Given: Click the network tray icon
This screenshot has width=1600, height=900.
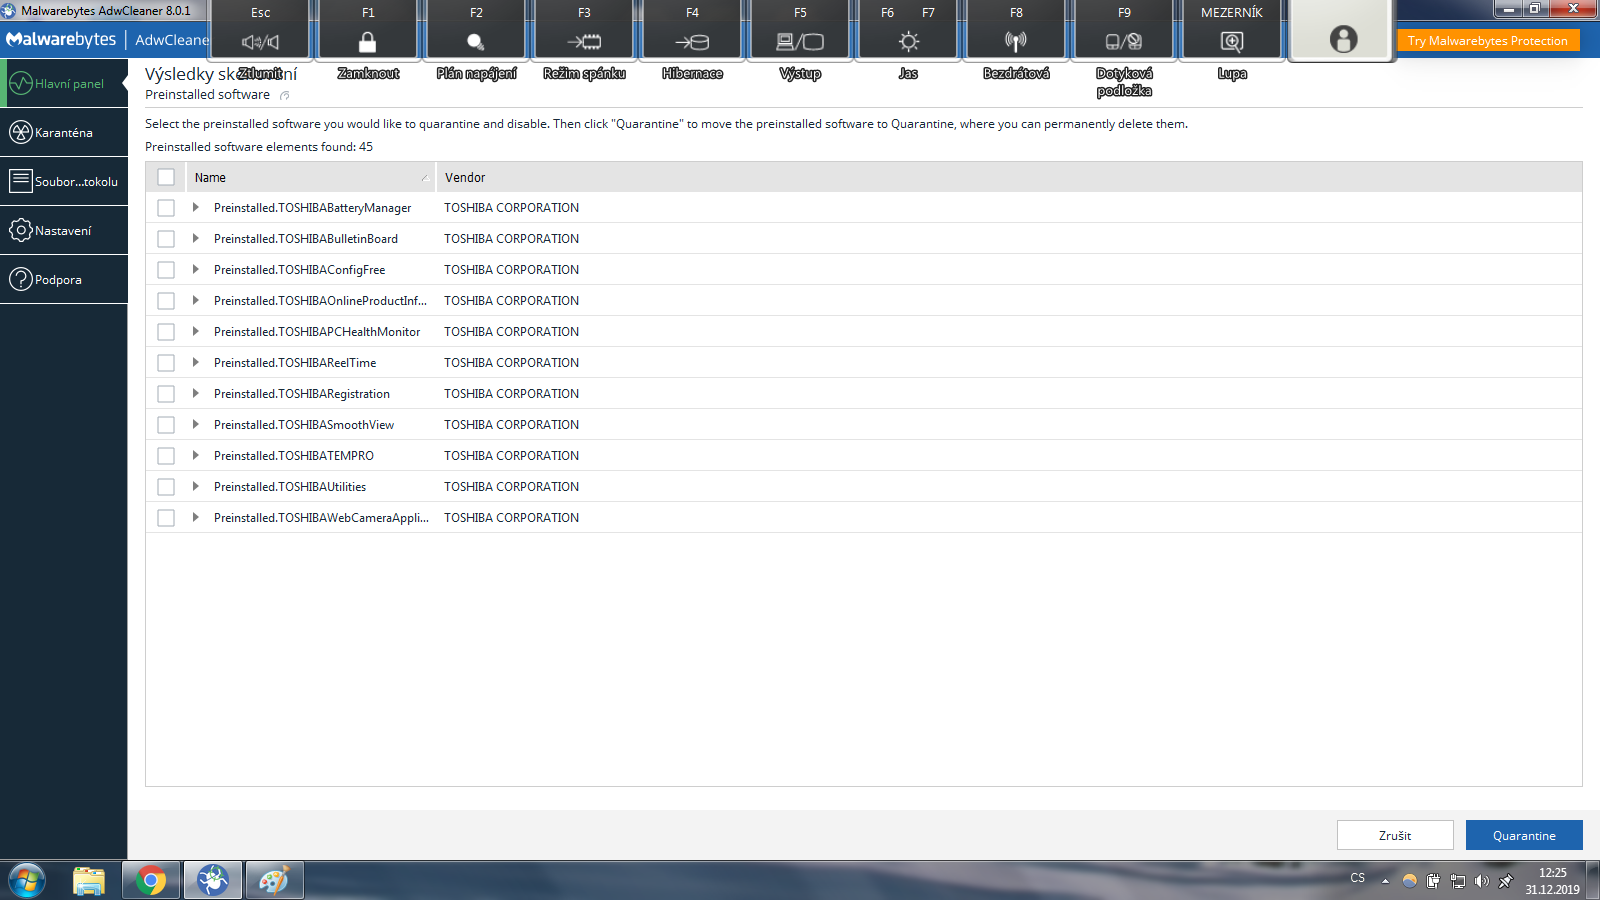Looking at the screenshot, I should point(1457,881).
